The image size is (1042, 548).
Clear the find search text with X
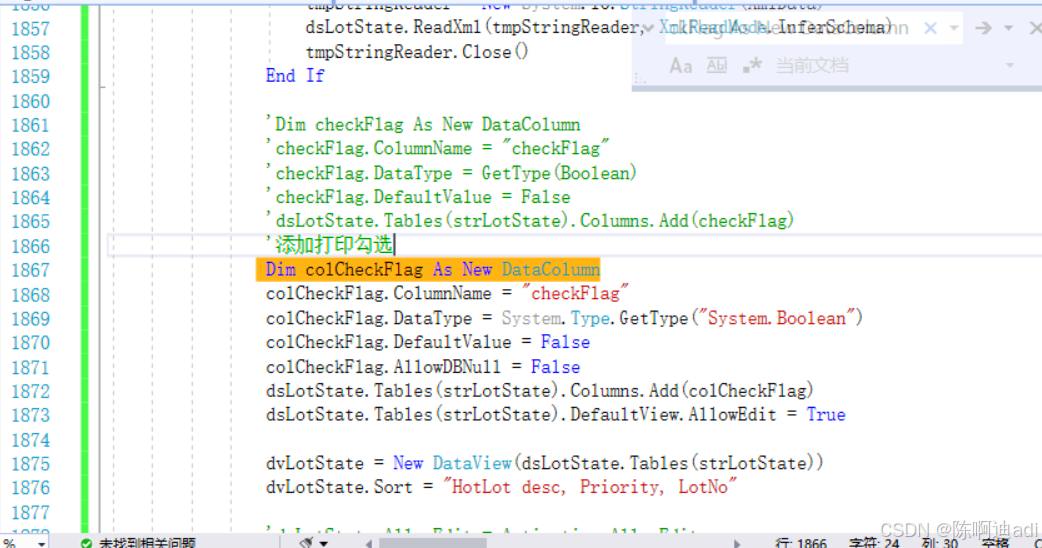tap(930, 28)
